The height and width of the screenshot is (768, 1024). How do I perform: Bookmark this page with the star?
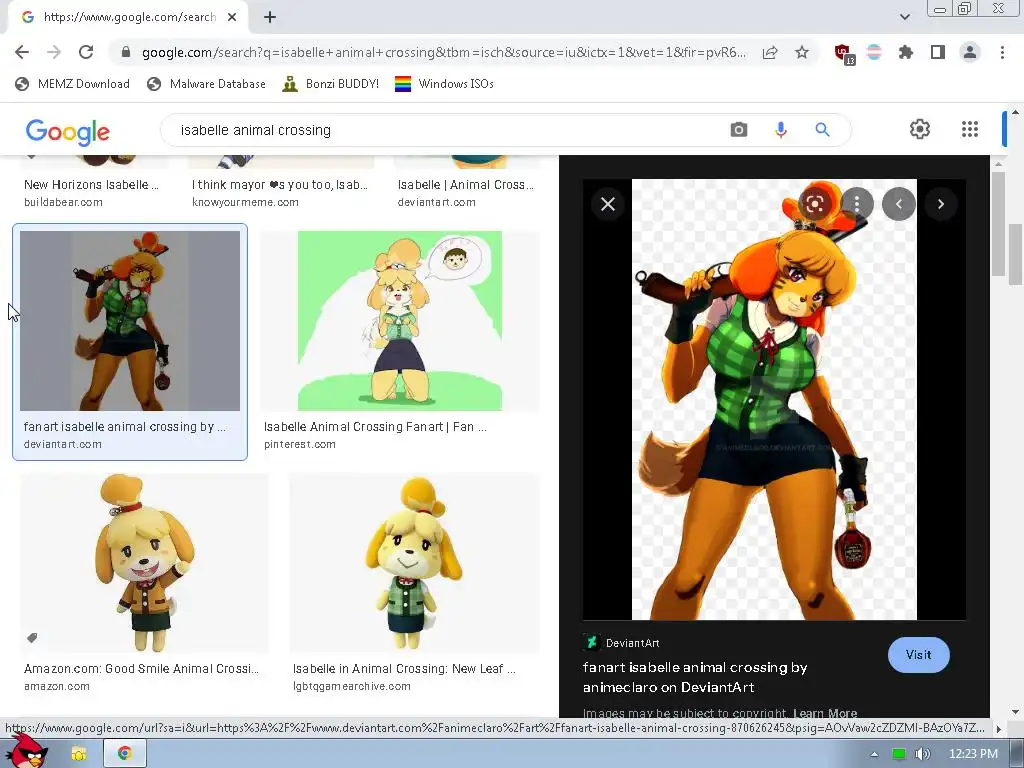[802, 52]
